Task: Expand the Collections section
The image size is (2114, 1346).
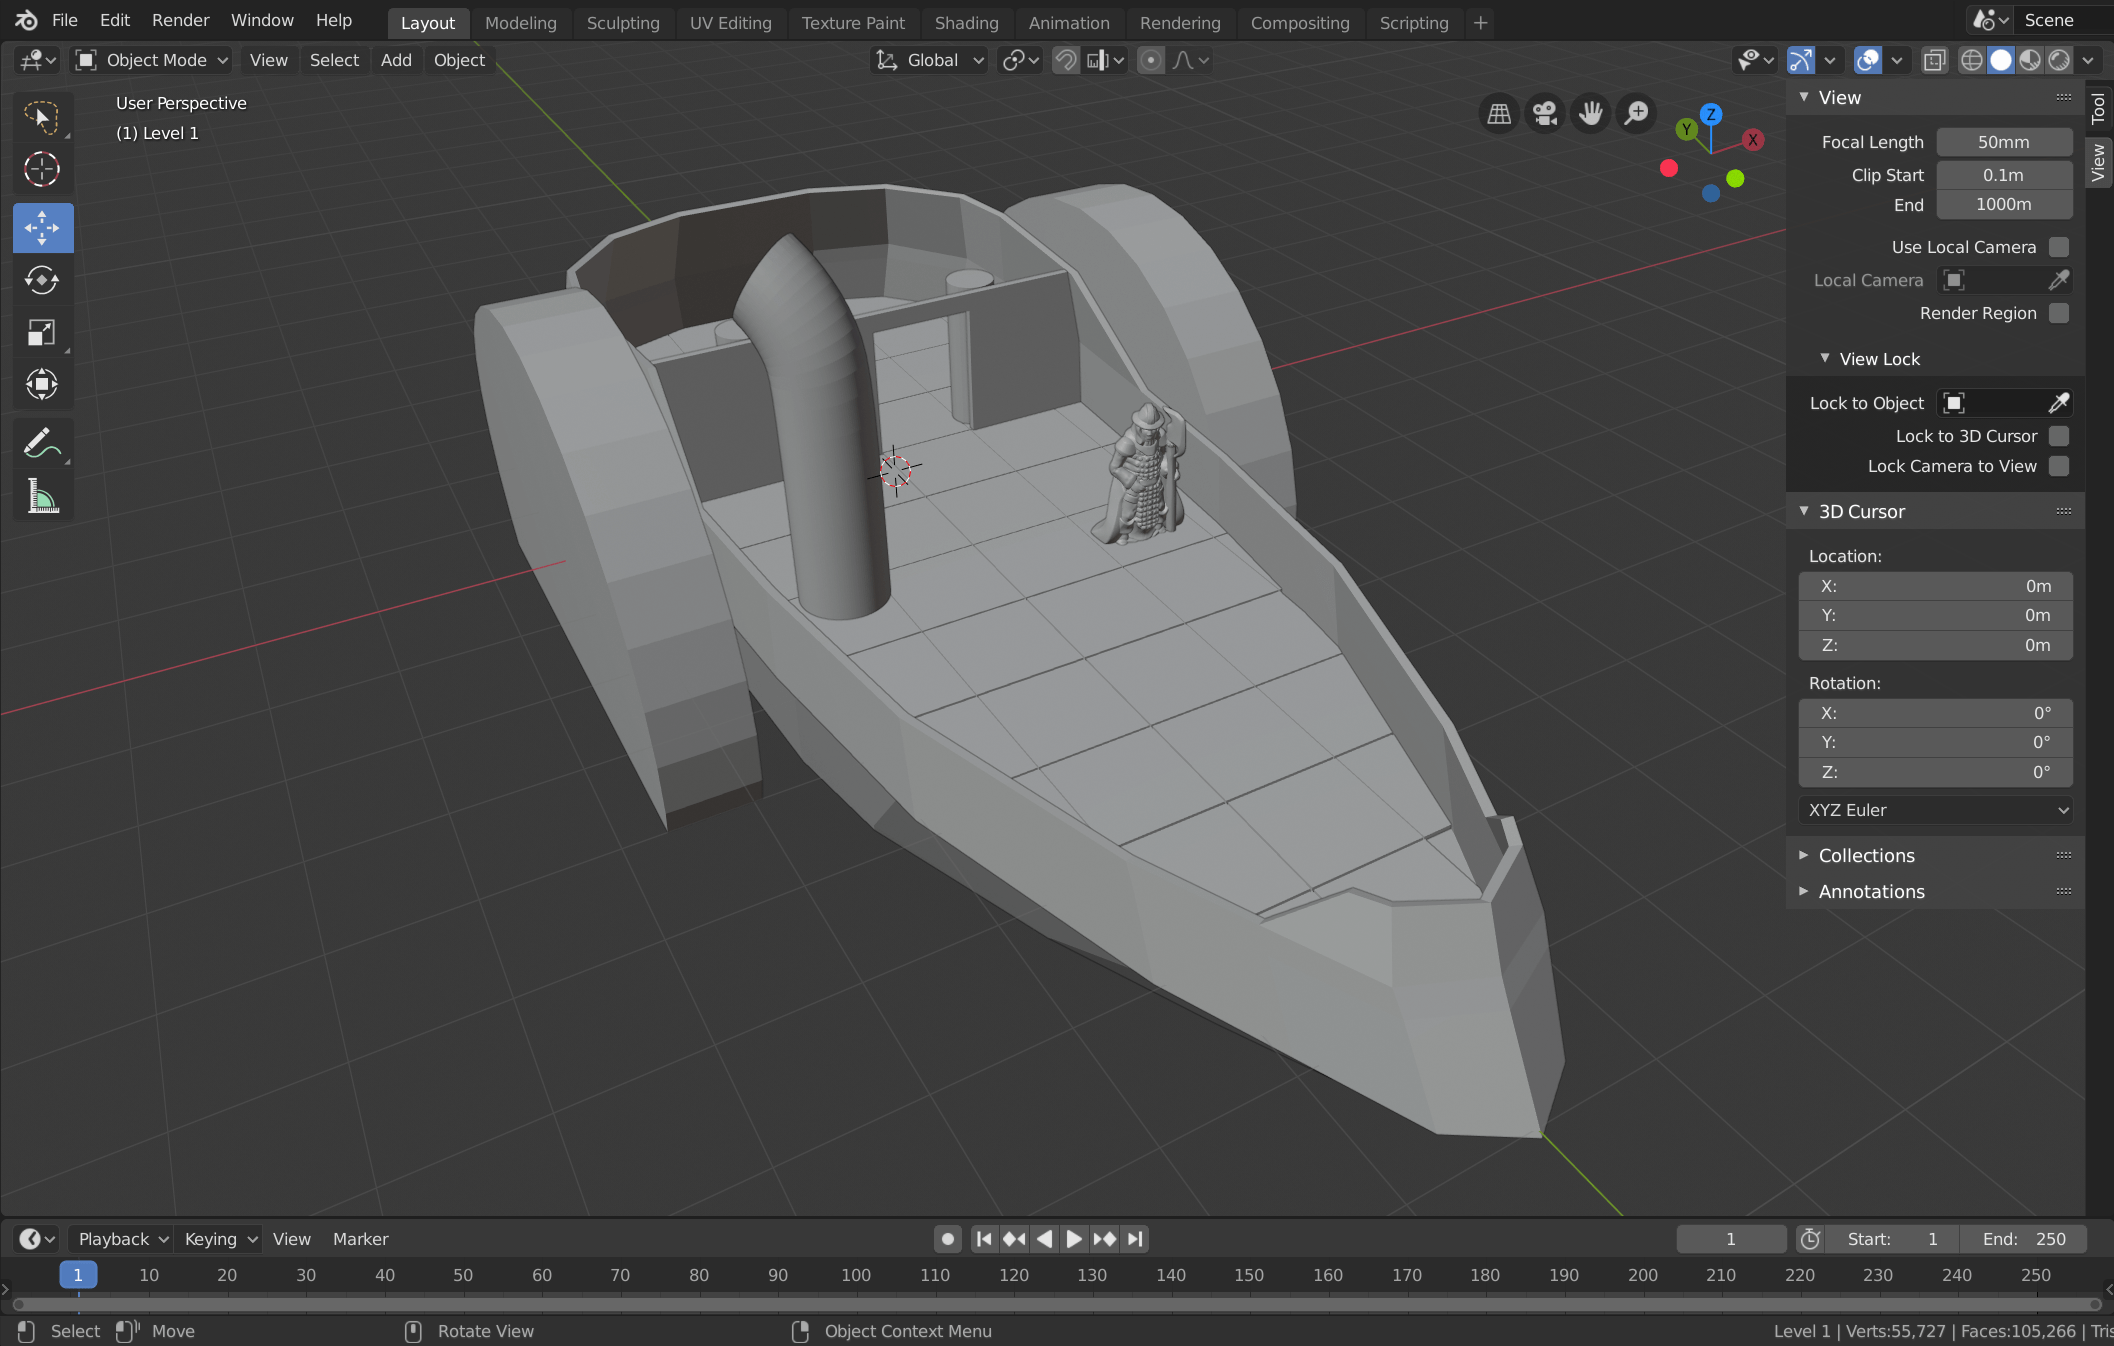Action: [x=1866, y=856]
